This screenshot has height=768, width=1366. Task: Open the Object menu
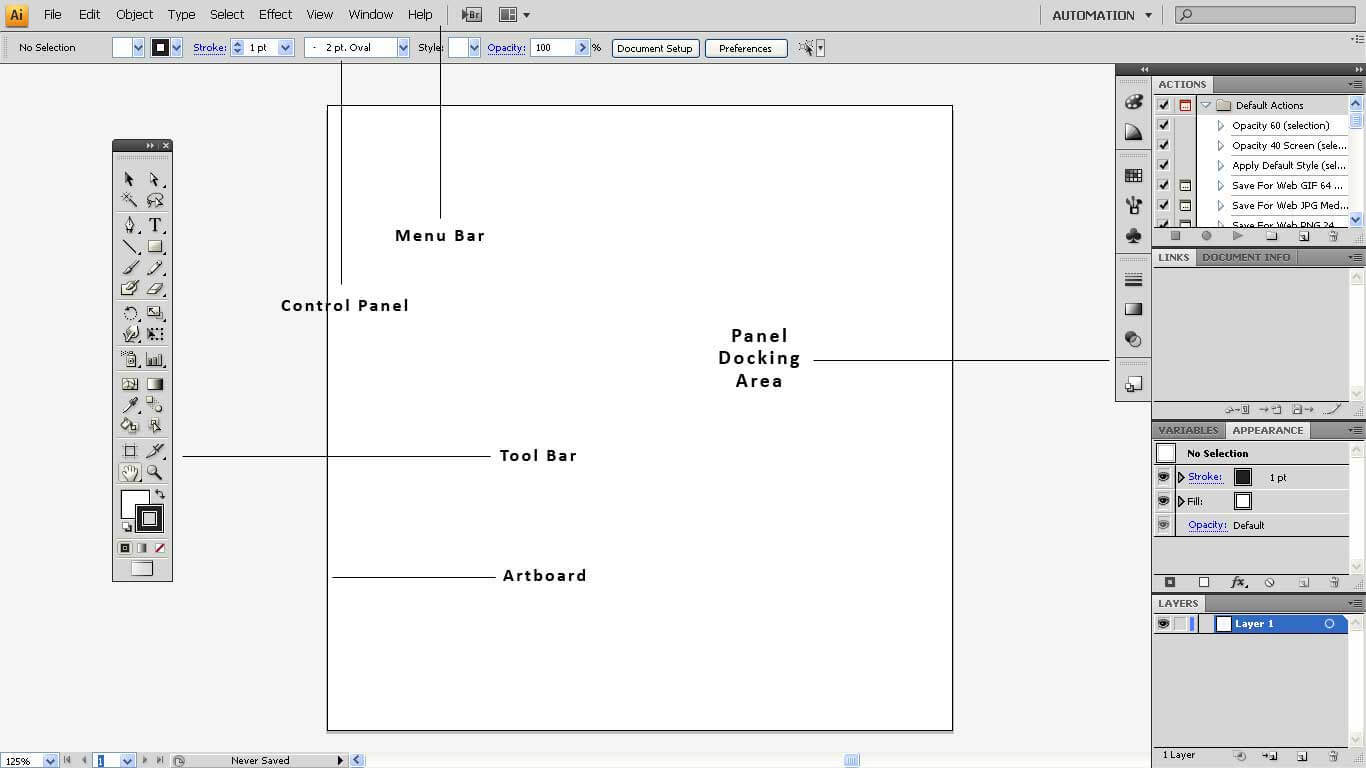134,14
